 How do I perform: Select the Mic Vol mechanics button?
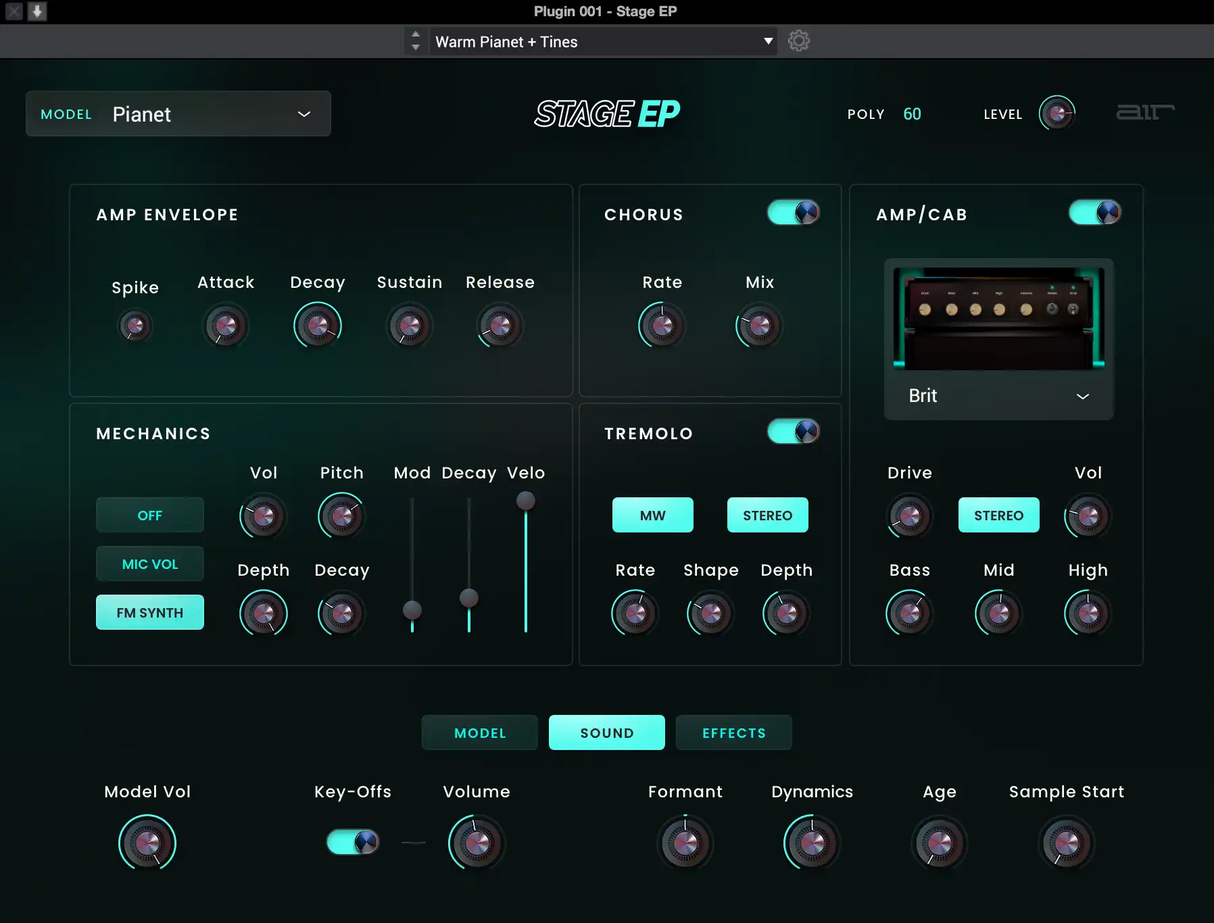click(150, 564)
